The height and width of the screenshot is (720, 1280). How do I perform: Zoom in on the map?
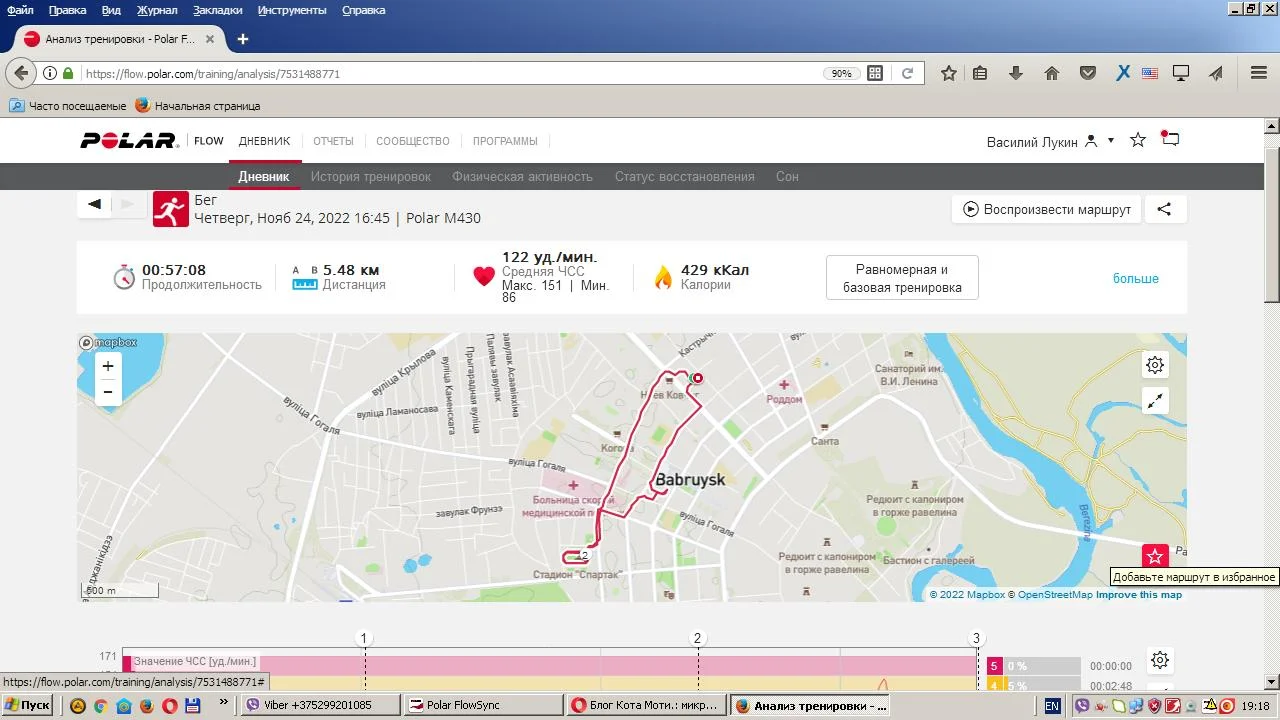[x=108, y=366]
